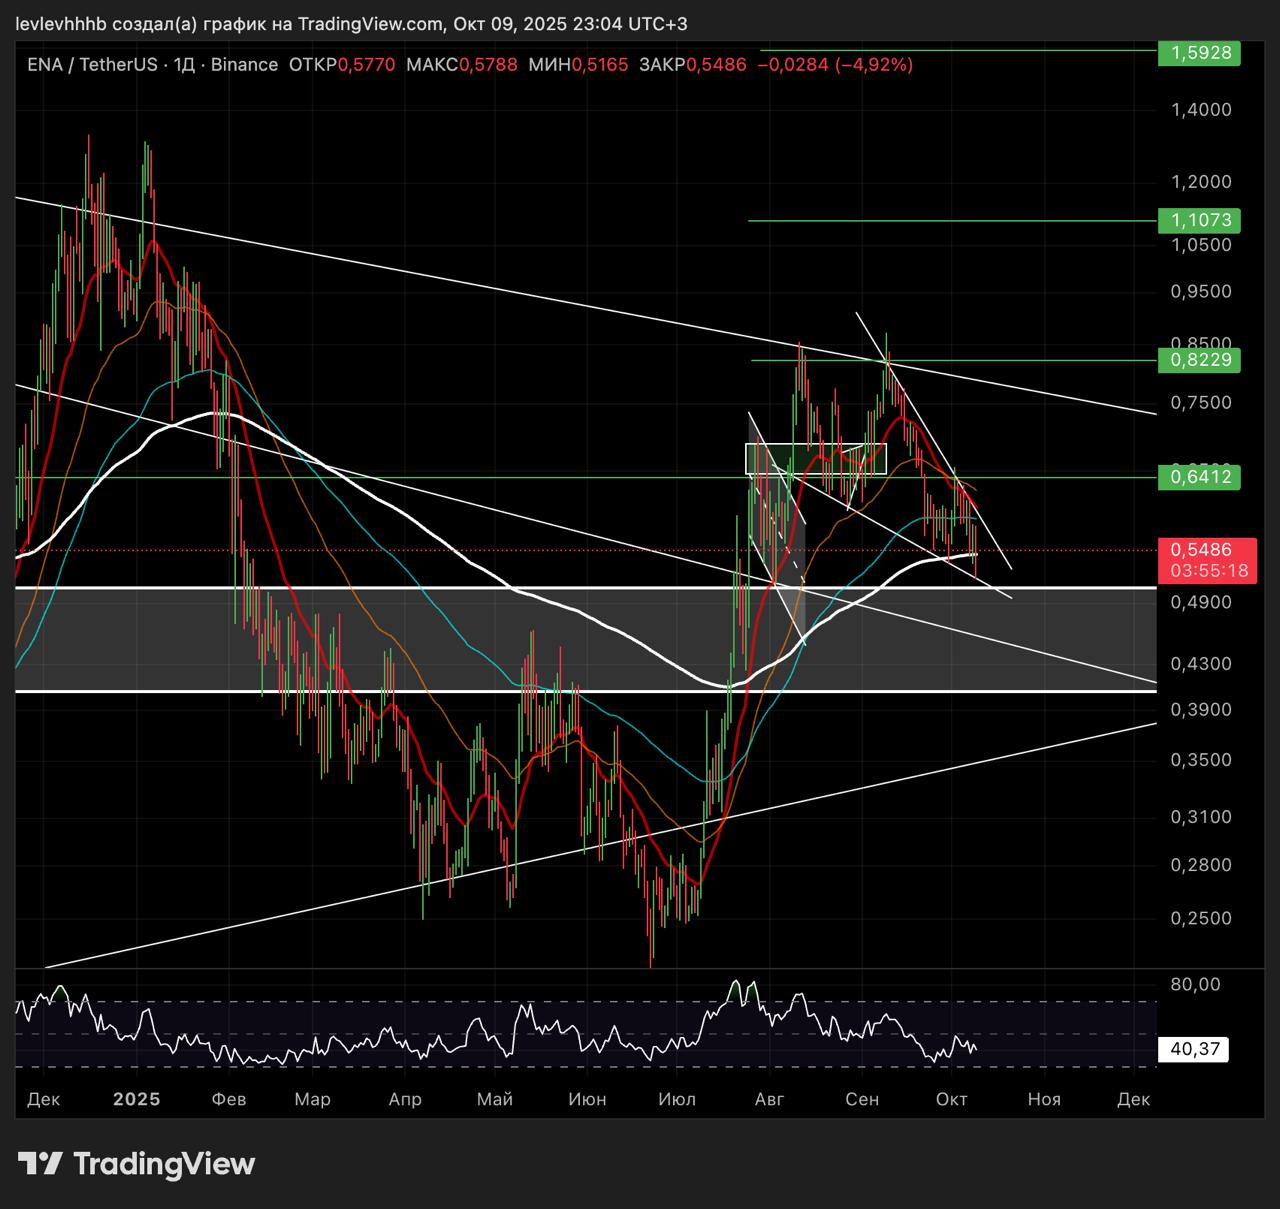Click the Авг month label on time axis

769,1099
